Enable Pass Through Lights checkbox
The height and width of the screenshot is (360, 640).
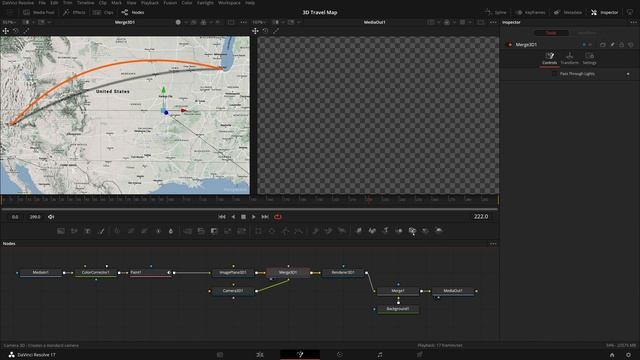(554, 74)
